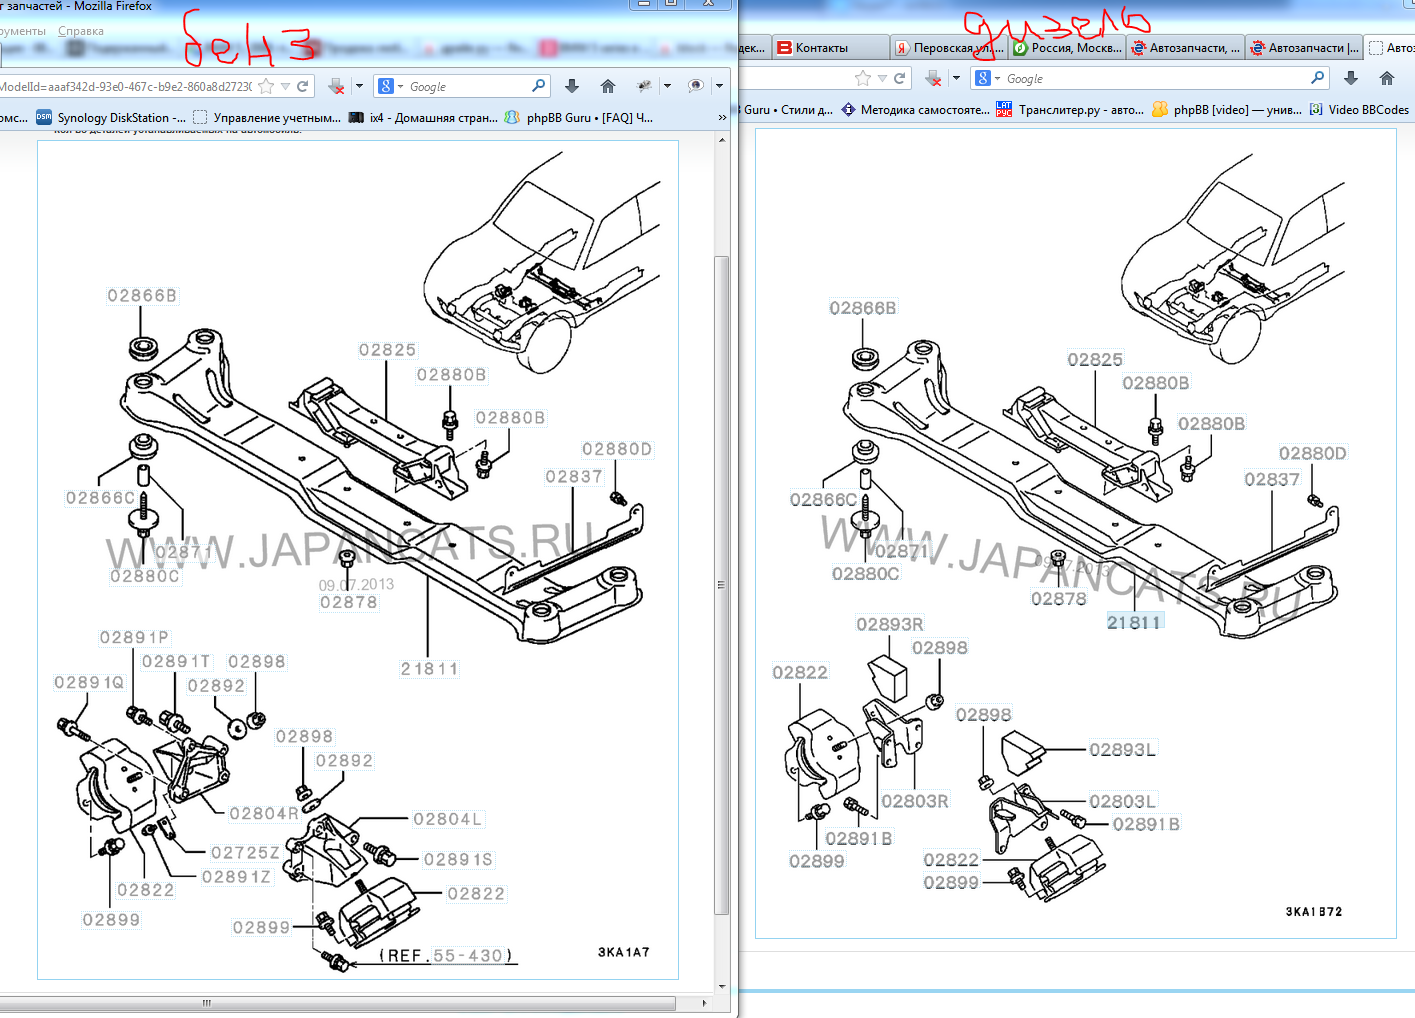Click the left window vertical scrollbar thumb

(x=721, y=584)
